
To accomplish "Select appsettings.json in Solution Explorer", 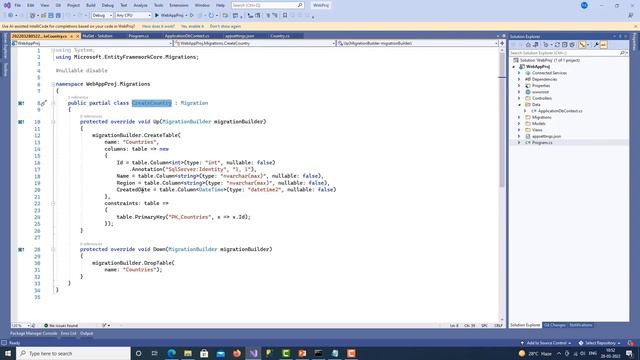I will pos(546,136).
